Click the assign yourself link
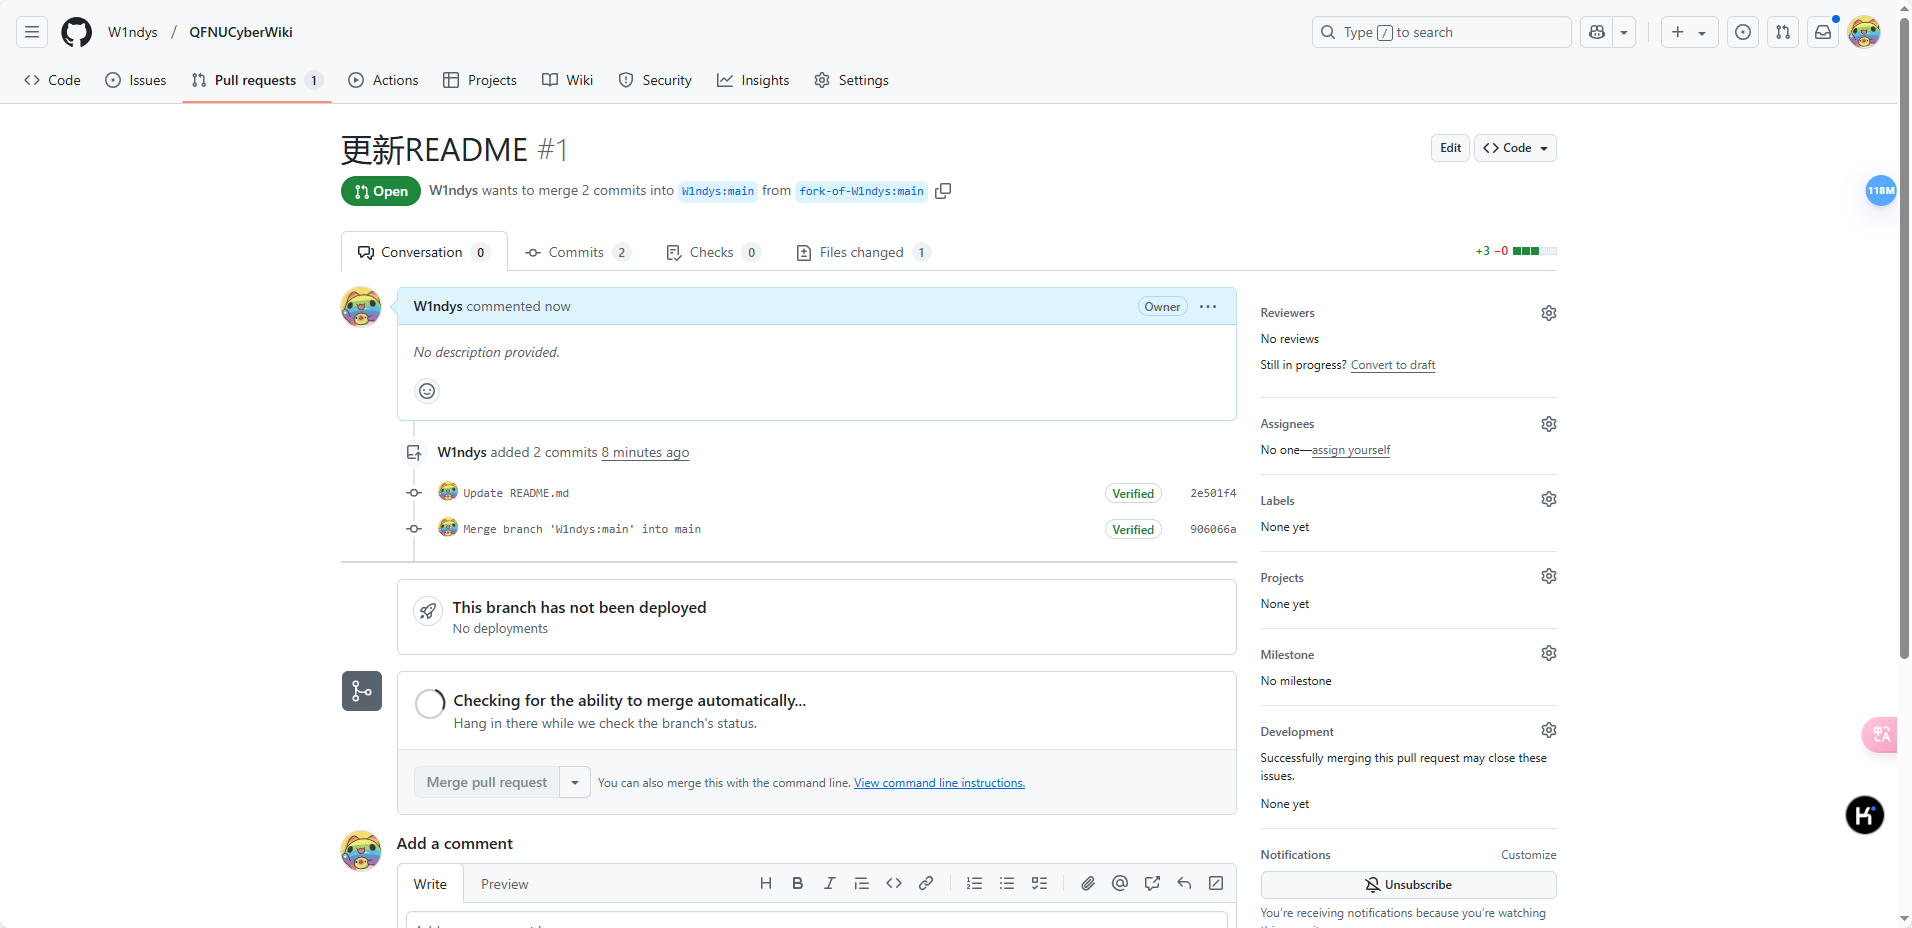The image size is (1912, 928). tap(1351, 450)
